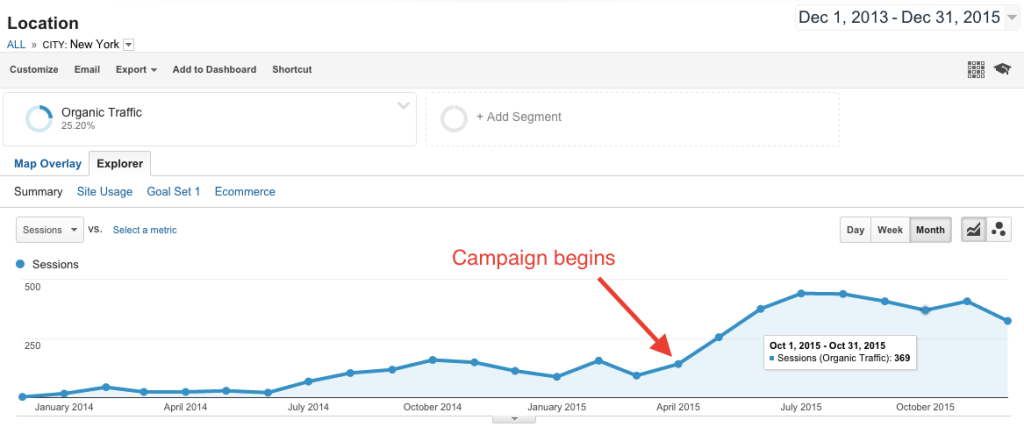Open the Export dropdown menu
This screenshot has width=1024, height=427.
pyautogui.click(x=136, y=70)
